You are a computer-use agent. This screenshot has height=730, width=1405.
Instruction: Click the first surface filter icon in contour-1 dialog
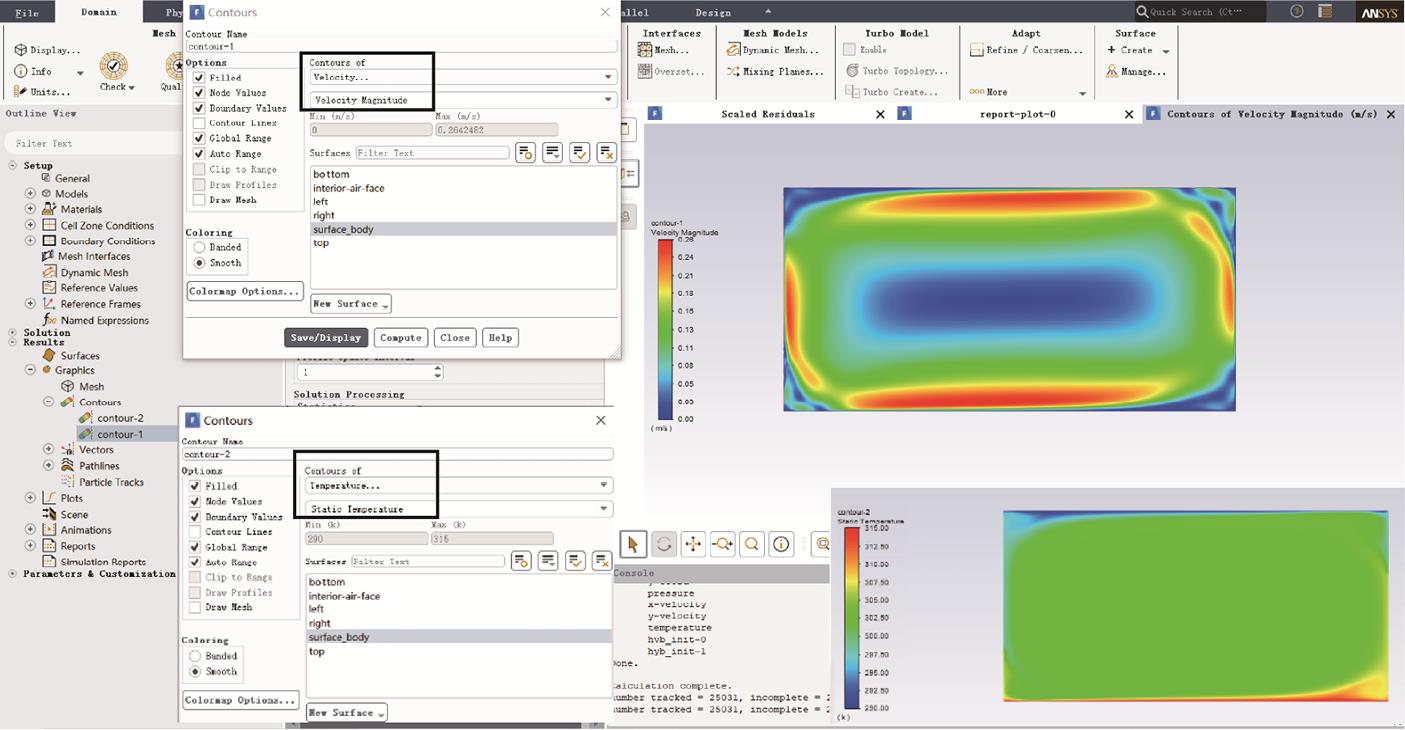pos(525,153)
